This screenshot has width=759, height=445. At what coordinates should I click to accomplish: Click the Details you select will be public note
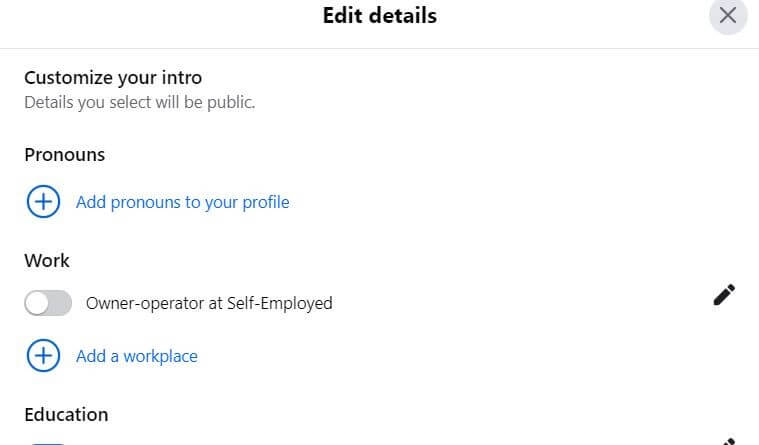(139, 102)
